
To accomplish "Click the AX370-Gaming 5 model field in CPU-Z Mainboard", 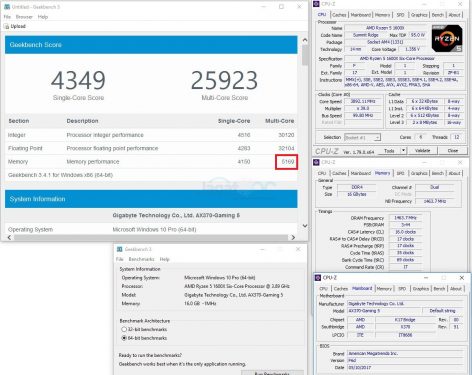I will pos(384,311).
